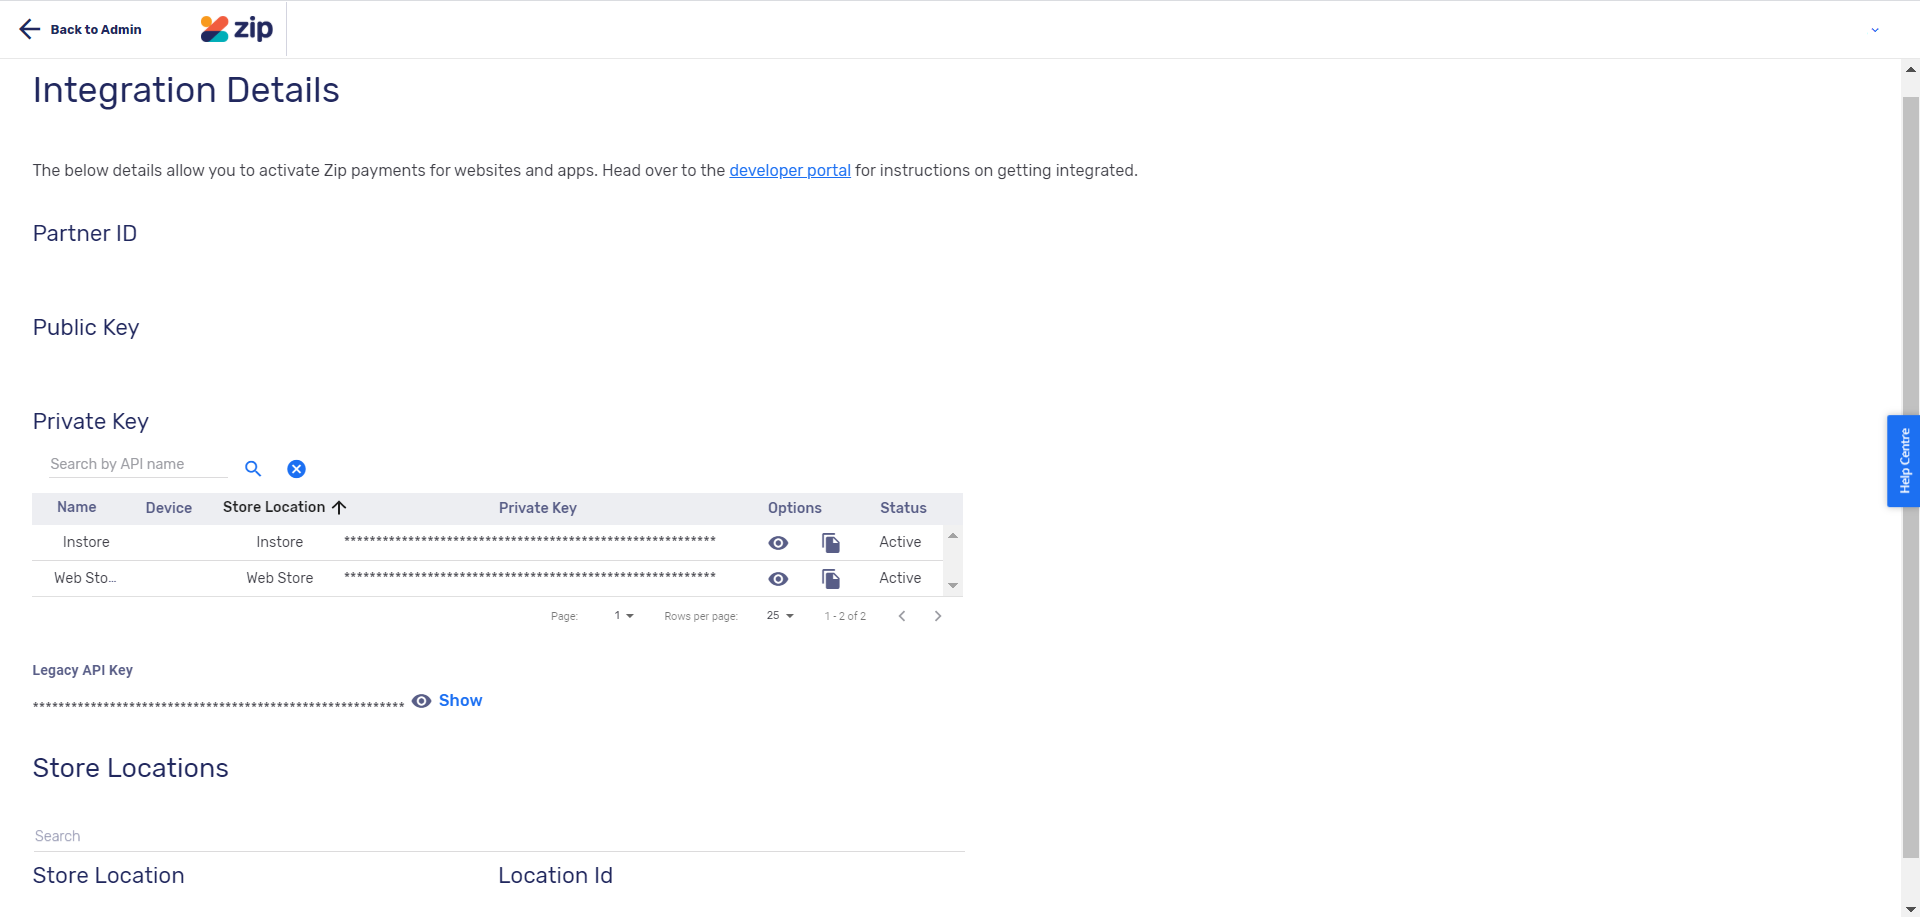This screenshot has height=917, width=1920.
Task: Click the Public Key heading
Action: coord(86,327)
